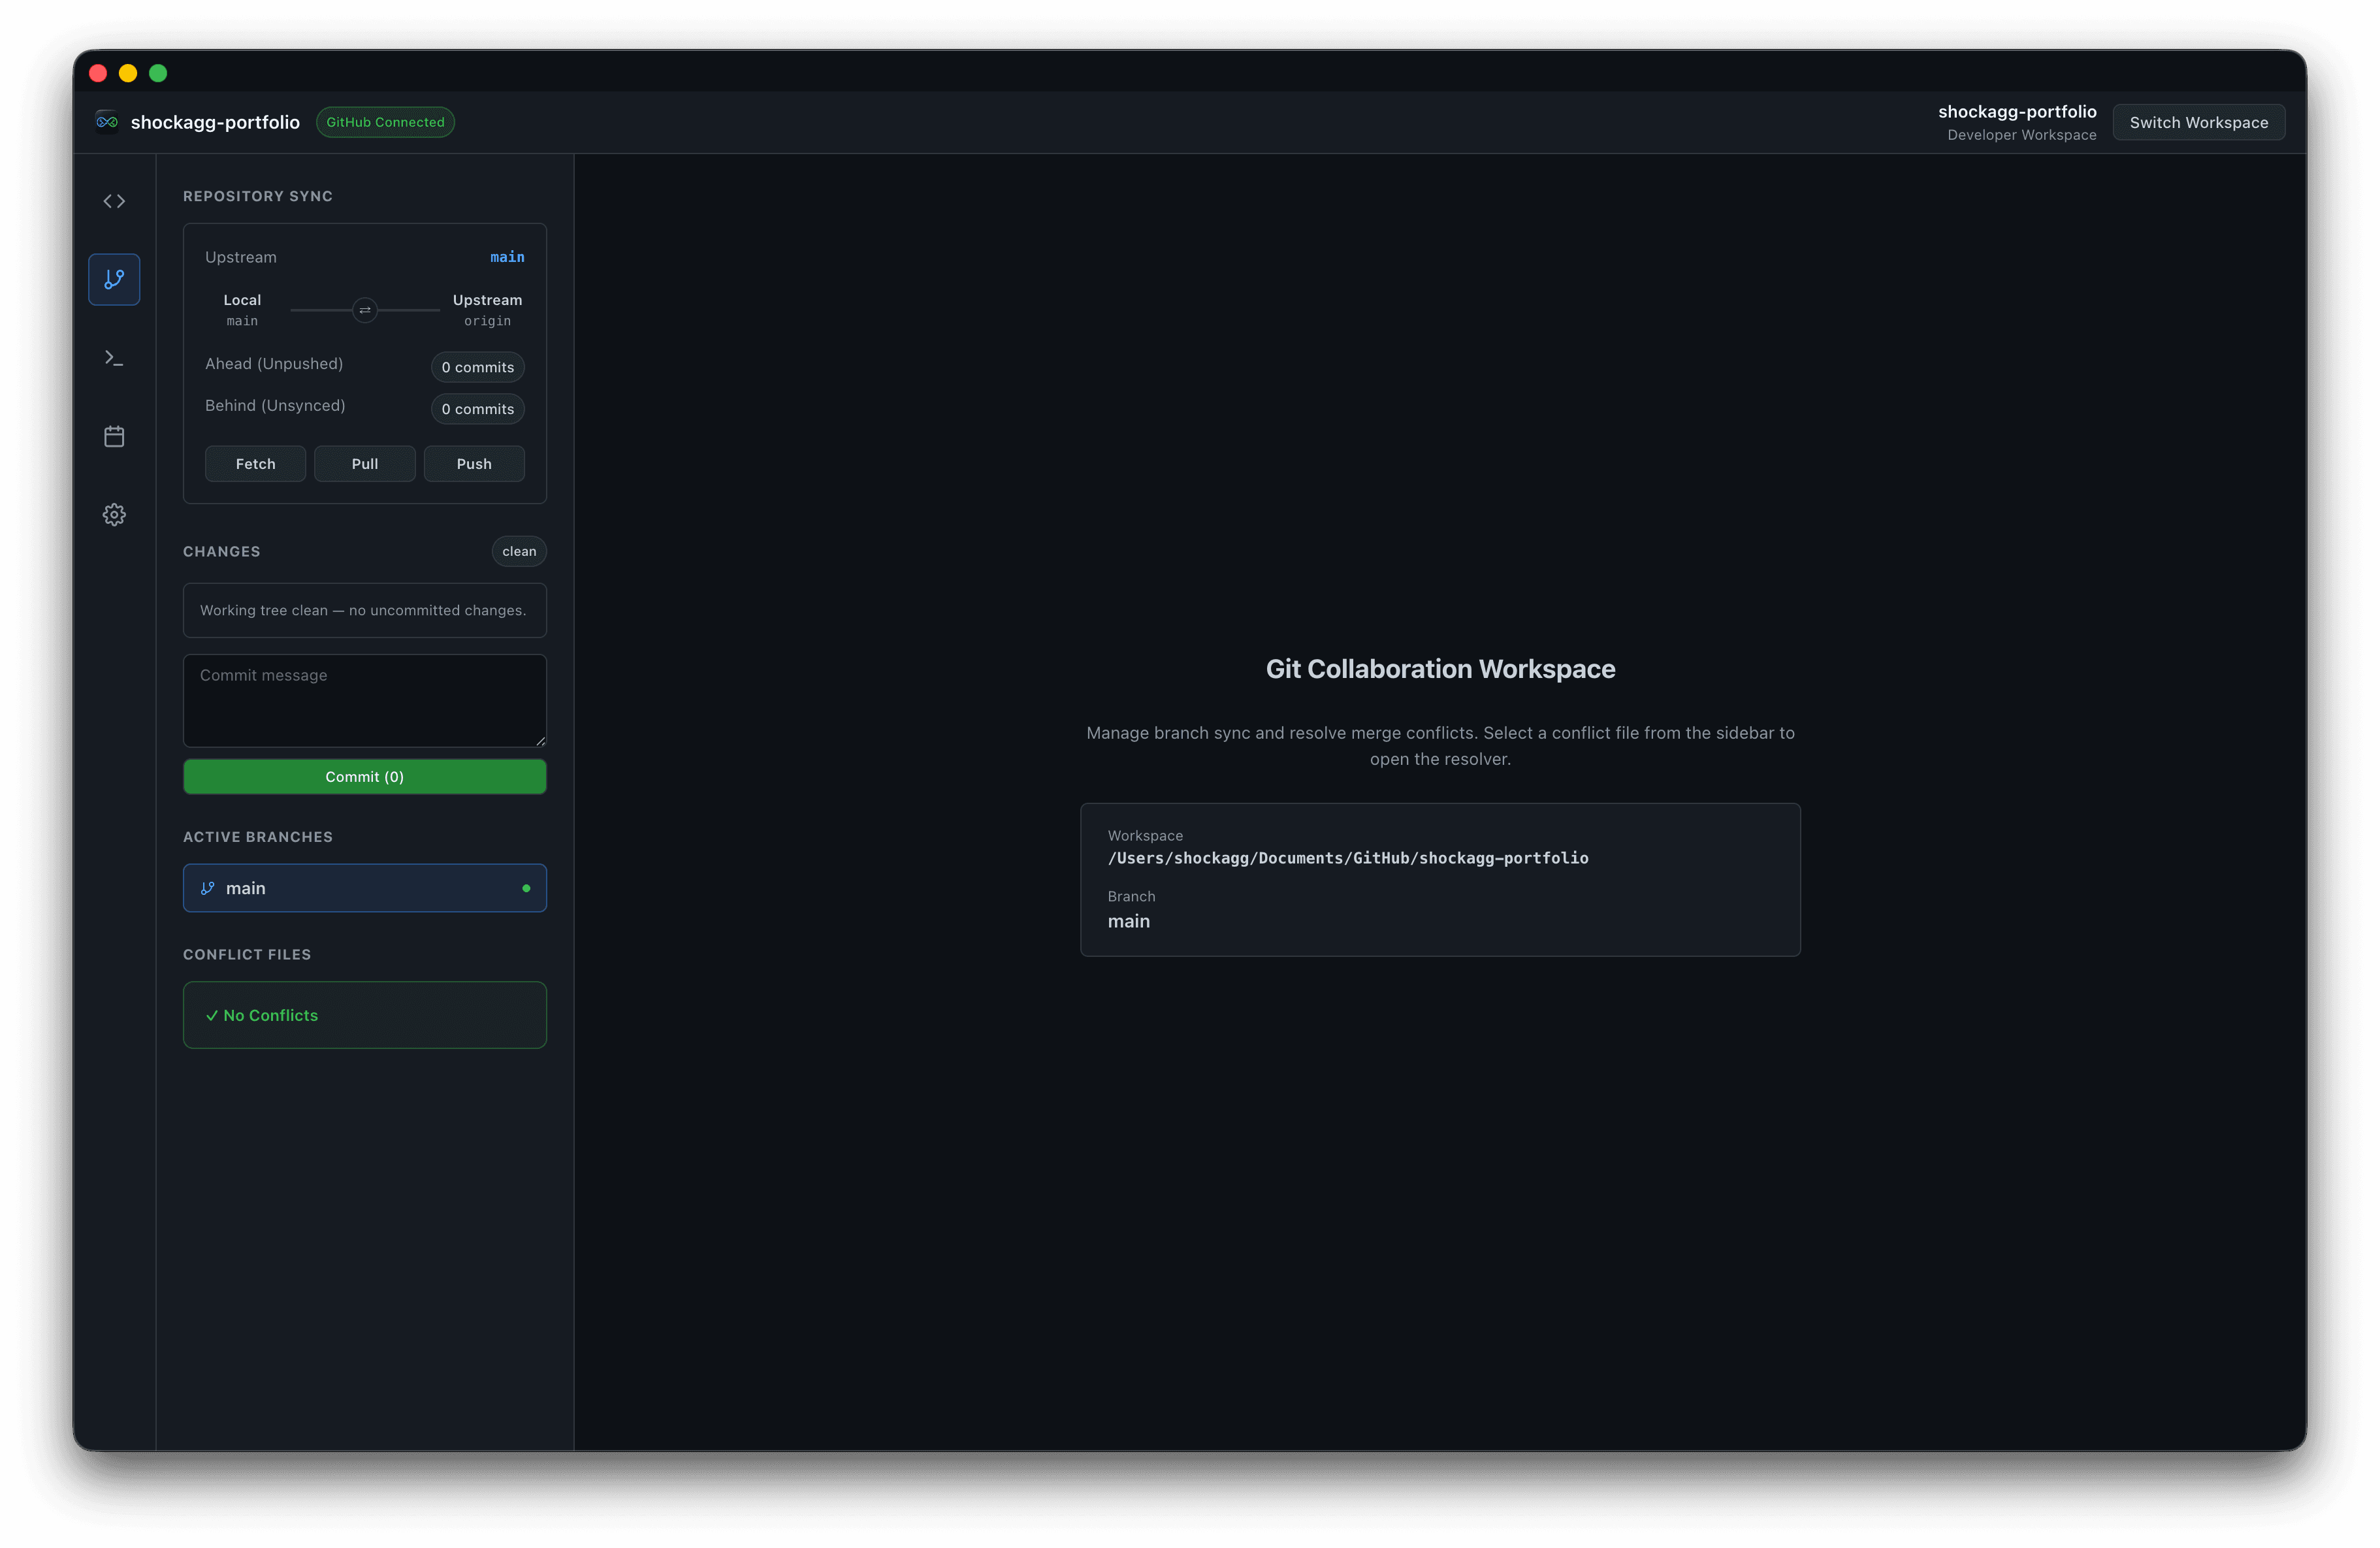This screenshot has height=1548, width=2380.
Task: Click the Upstream origin label
Action: pyautogui.click(x=487, y=310)
